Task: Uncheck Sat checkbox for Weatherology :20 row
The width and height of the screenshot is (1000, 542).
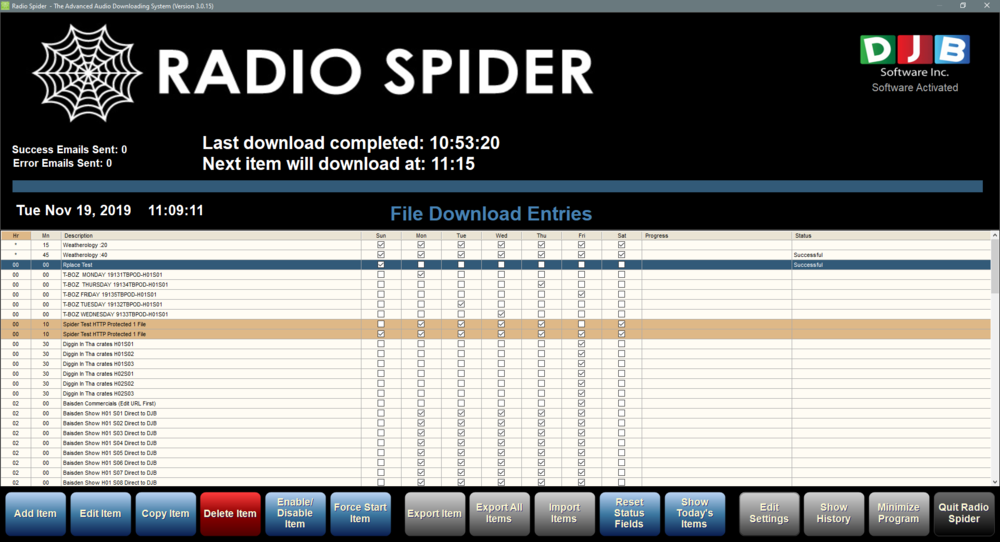Action: [621, 245]
